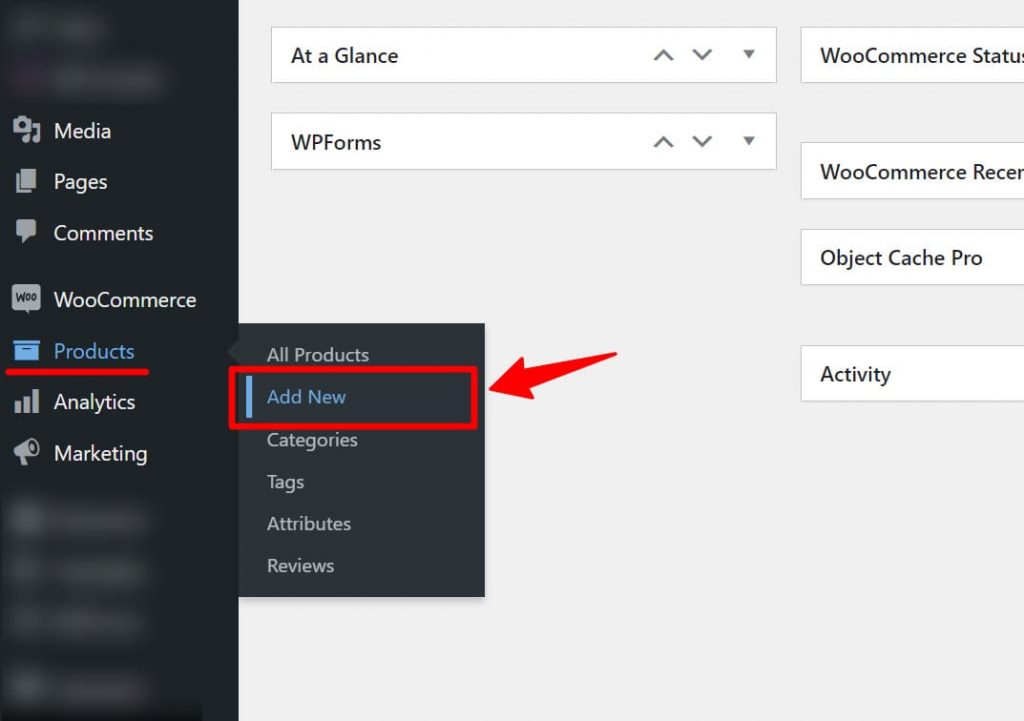Open Attributes from the Products submenu
The height and width of the screenshot is (721, 1024).
(x=309, y=524)
